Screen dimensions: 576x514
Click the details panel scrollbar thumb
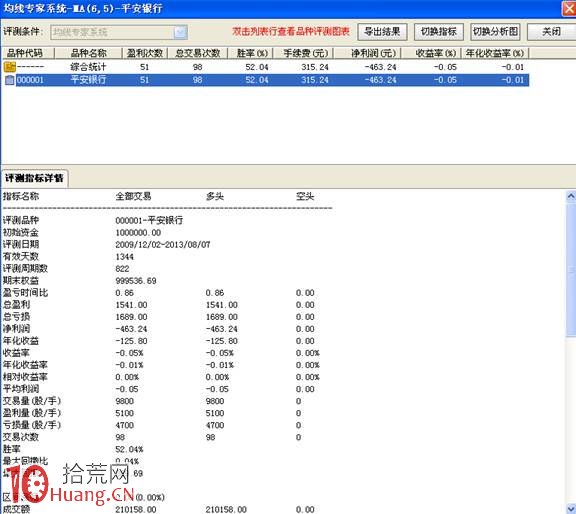(x=571, y=269)
